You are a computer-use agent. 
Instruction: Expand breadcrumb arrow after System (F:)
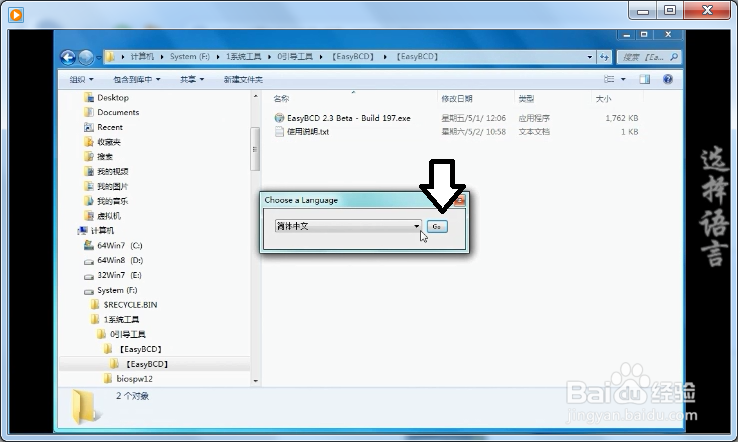click(218, 57)
